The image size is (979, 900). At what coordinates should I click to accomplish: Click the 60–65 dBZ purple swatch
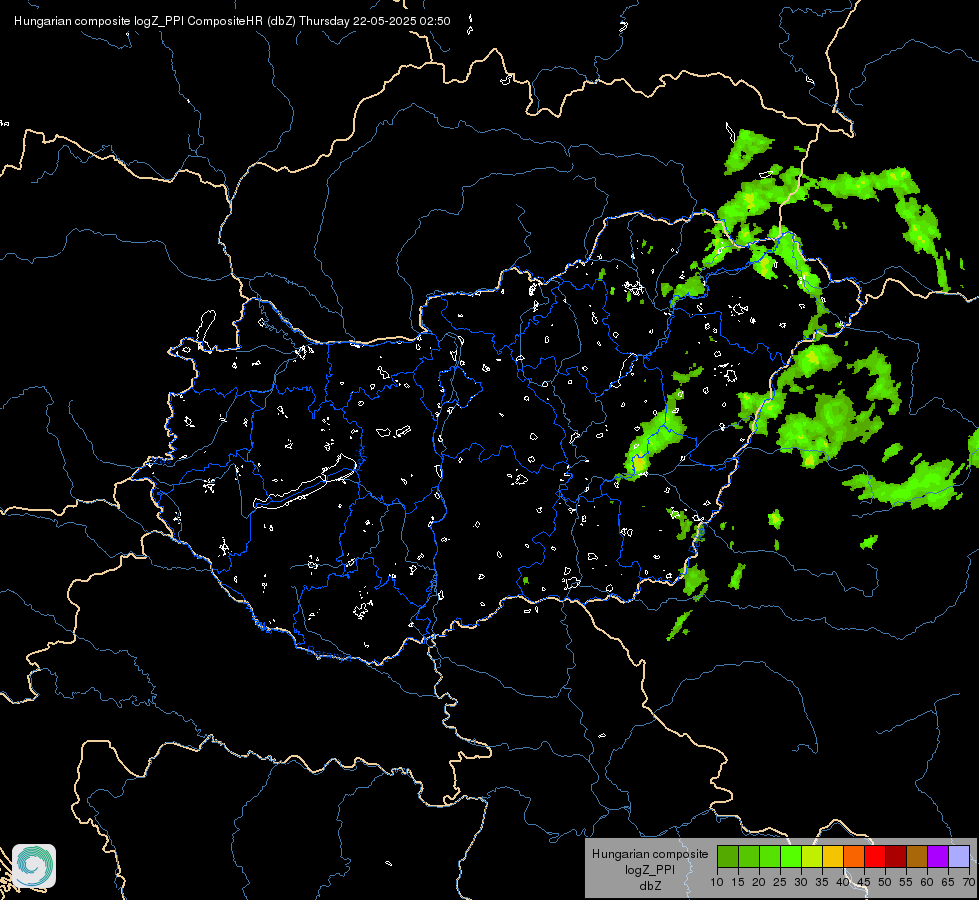tap(938, 856)
